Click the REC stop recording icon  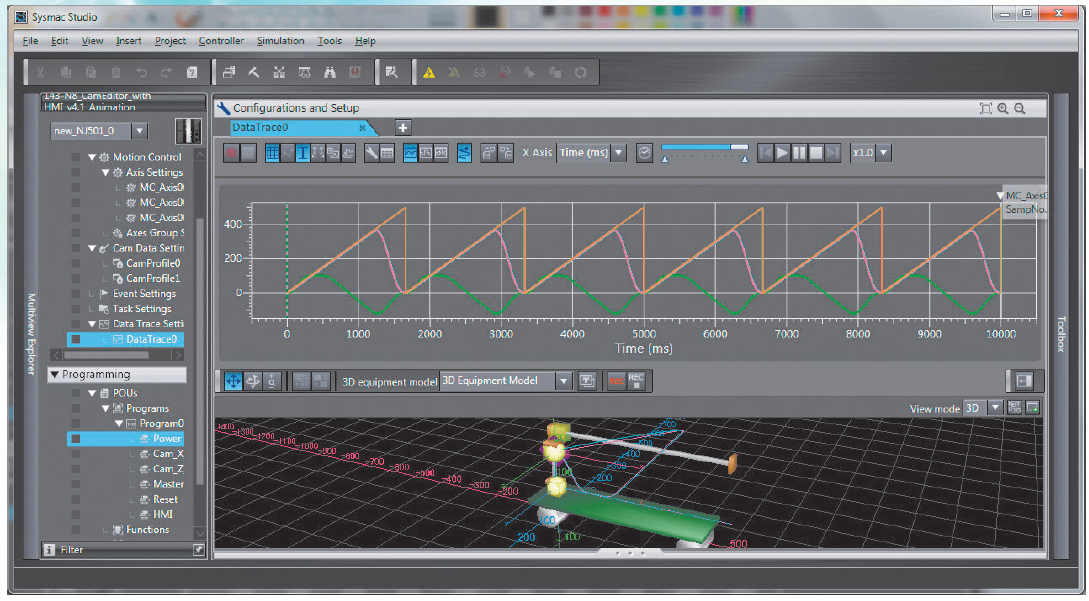point(636,381)
